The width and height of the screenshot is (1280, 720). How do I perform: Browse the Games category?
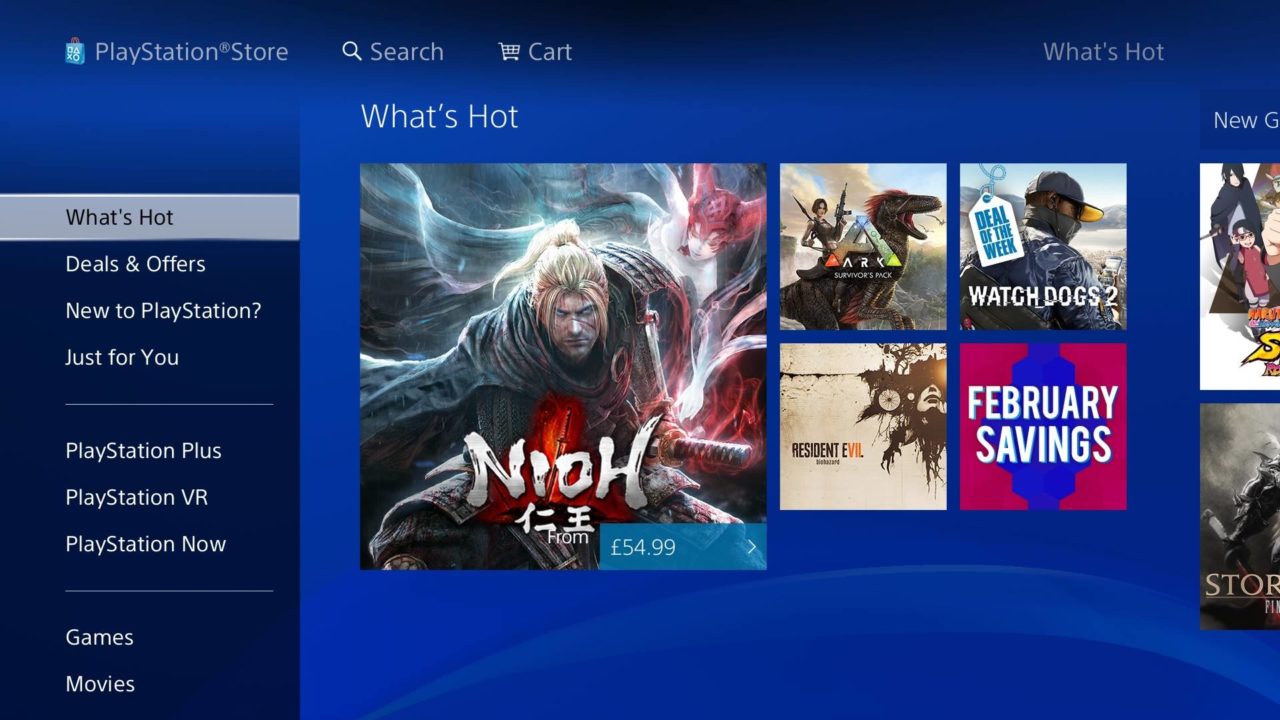pos(99,637)
